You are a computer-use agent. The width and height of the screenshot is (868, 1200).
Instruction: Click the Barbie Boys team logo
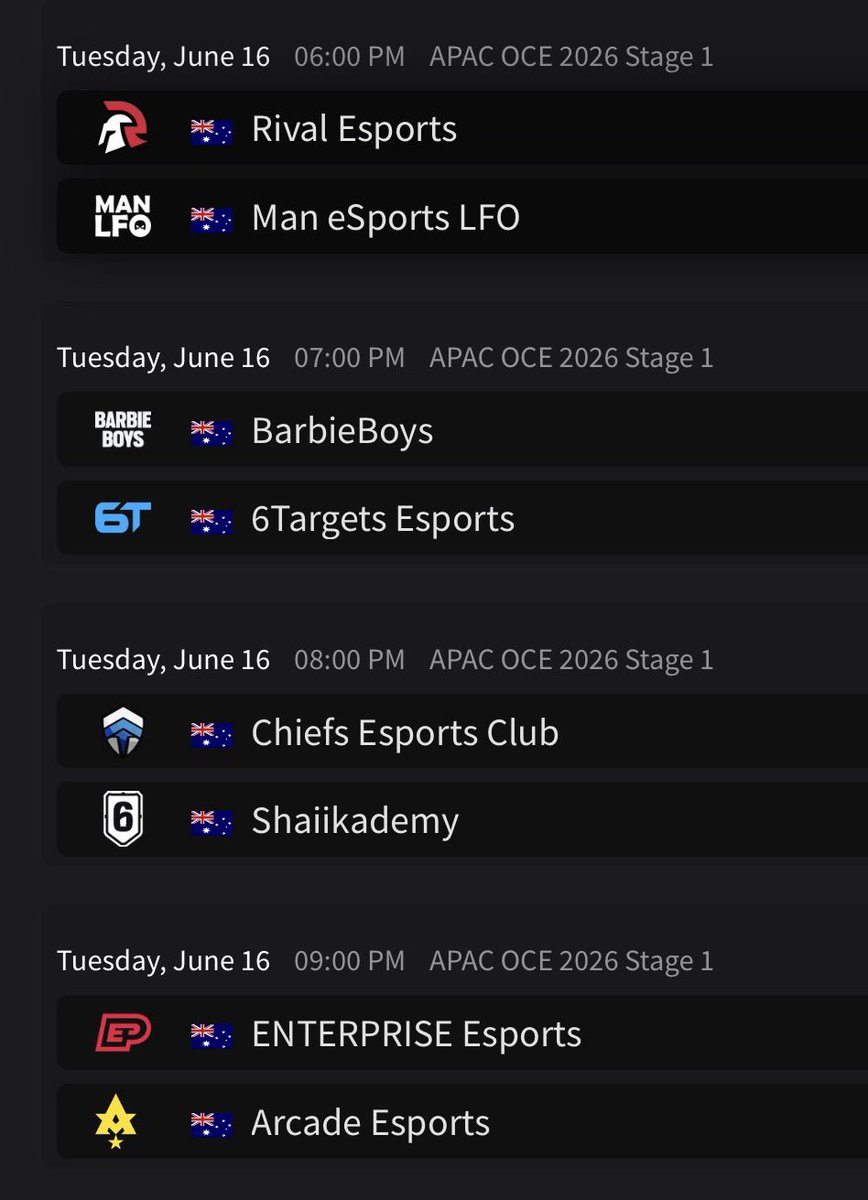(x=123, y=430)
